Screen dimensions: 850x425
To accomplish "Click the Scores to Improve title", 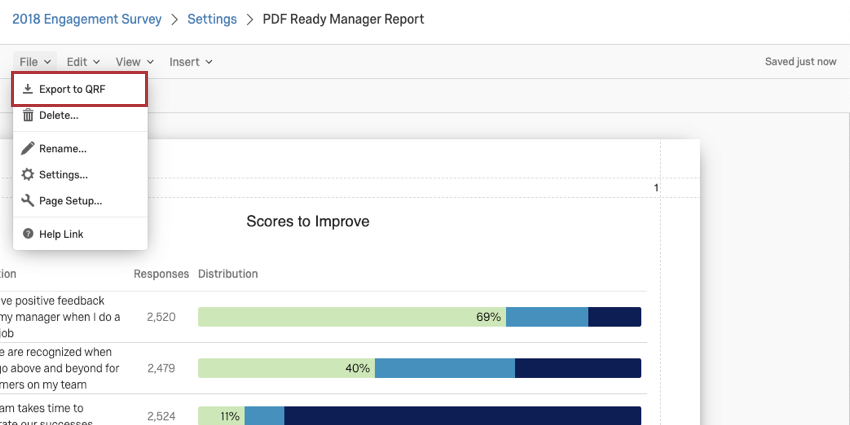I will (x=308, y=222).
